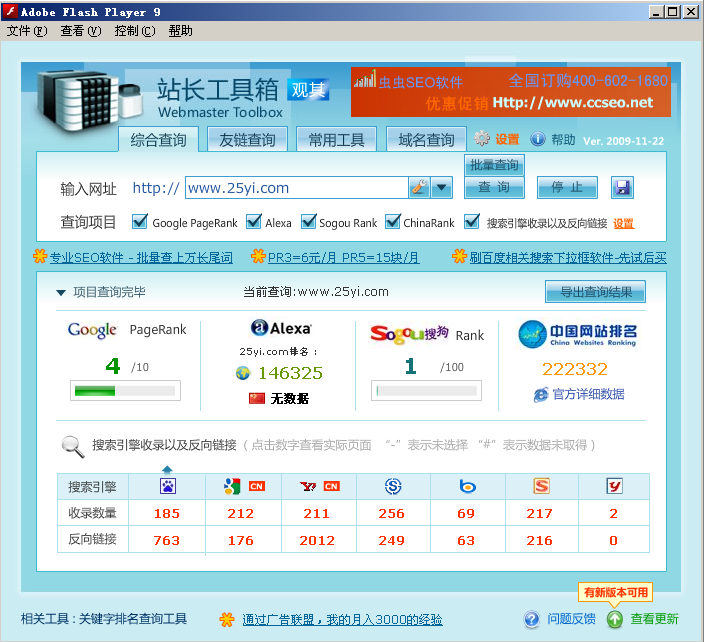
Task: Click the green up-arrow update icon
Action: [615, 620]
